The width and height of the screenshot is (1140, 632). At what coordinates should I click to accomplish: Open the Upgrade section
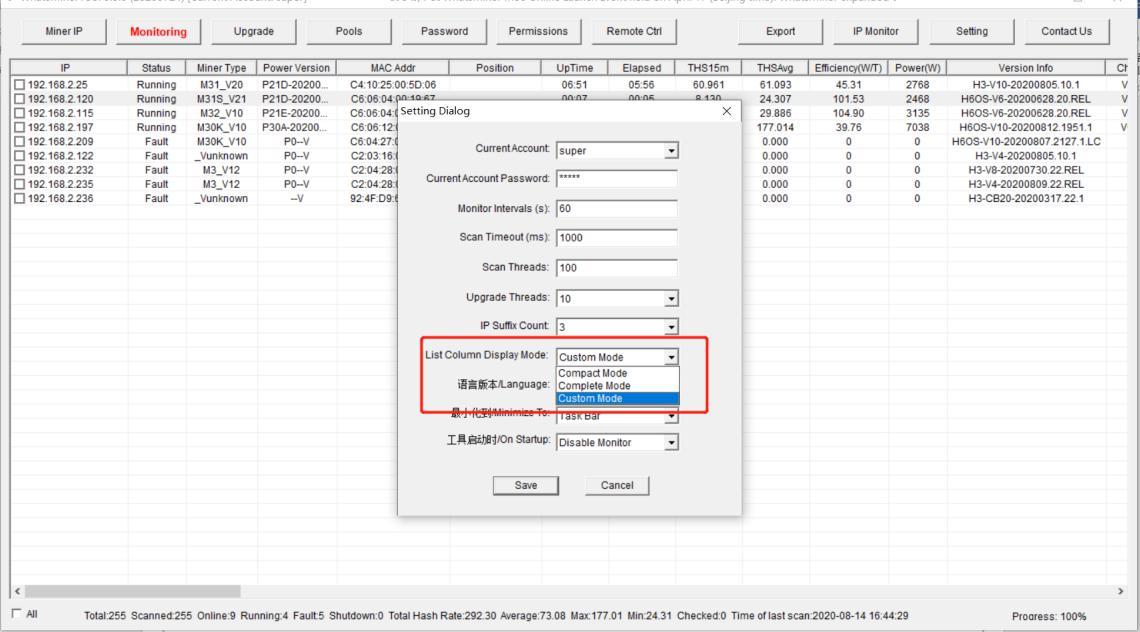[253, 31]
